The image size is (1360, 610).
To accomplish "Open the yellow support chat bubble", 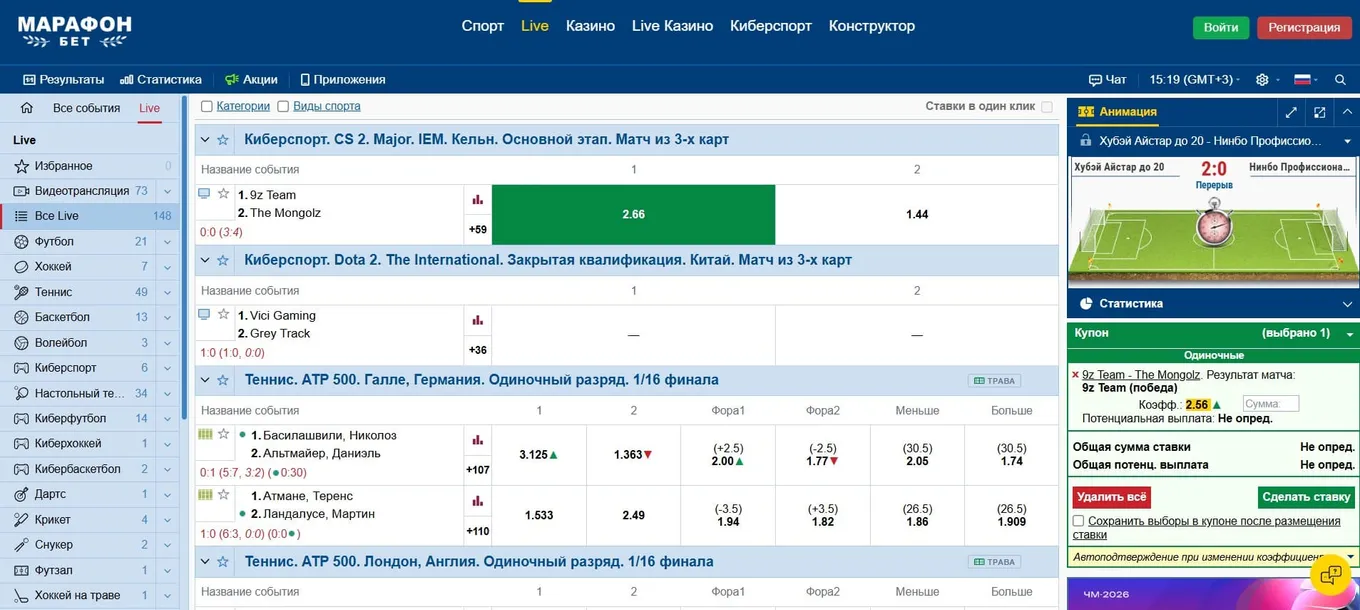I will tap(1330, 575).
